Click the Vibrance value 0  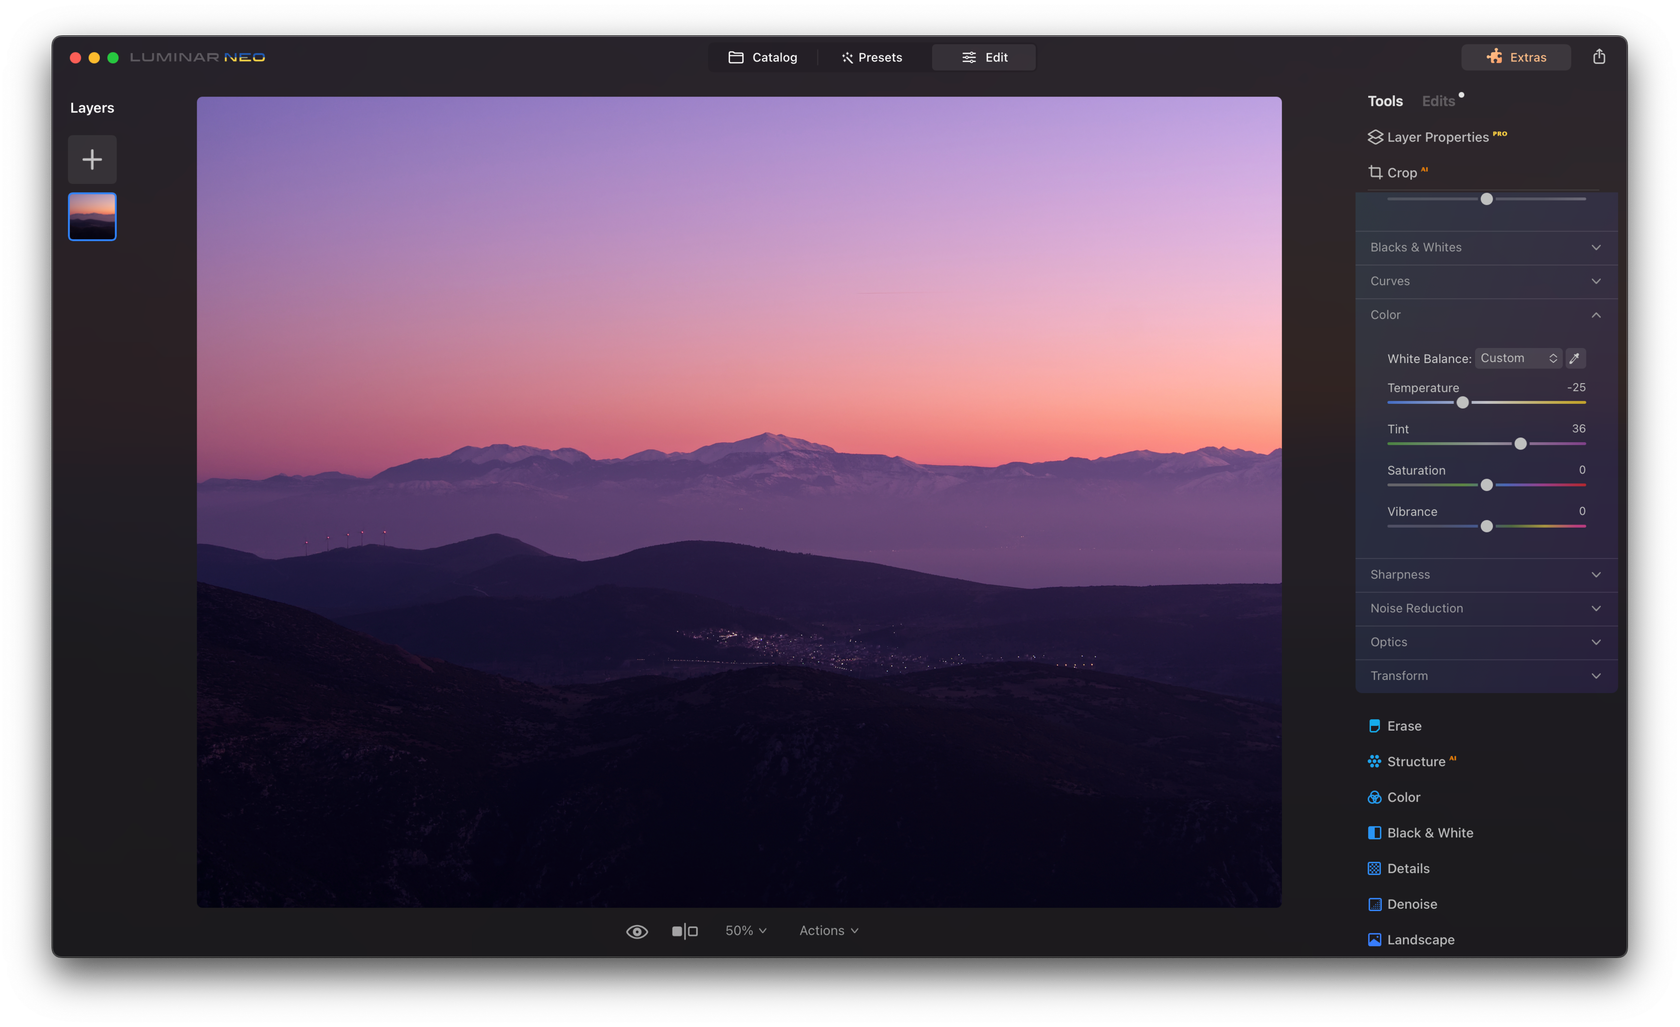point(1582,512)
